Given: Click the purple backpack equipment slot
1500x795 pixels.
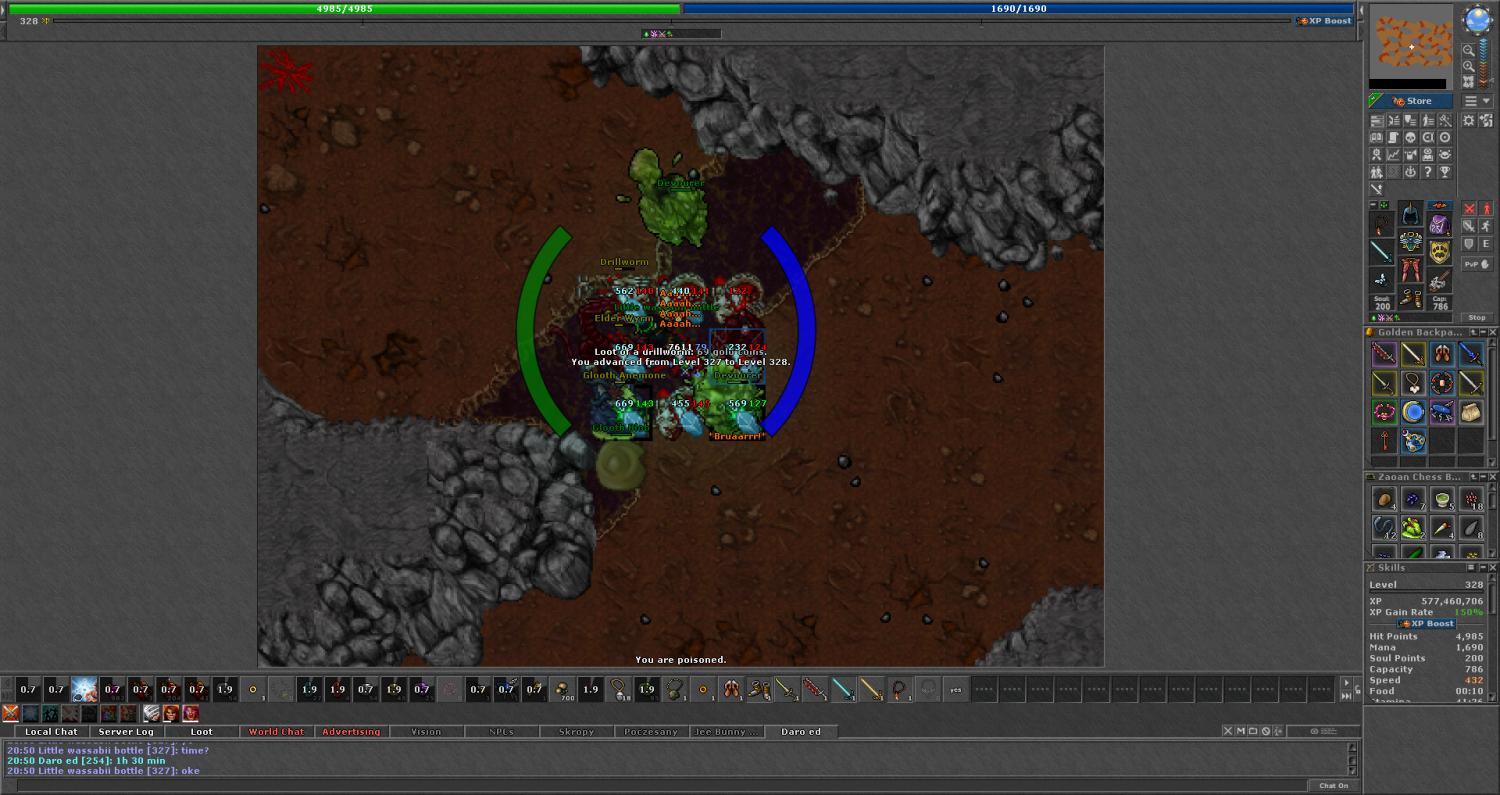Looking at the screenshot, I should coord(1440,225).
